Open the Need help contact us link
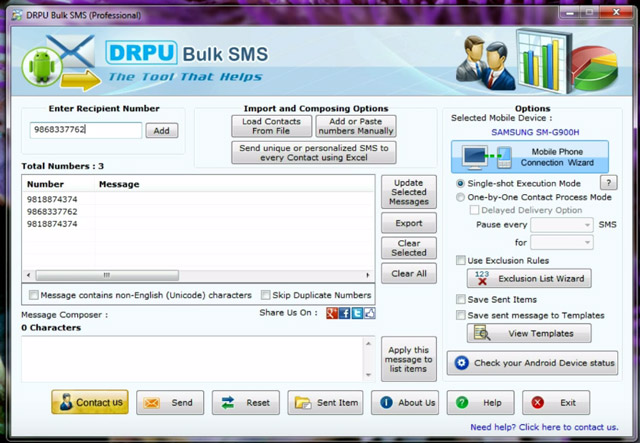 [544, 427]
